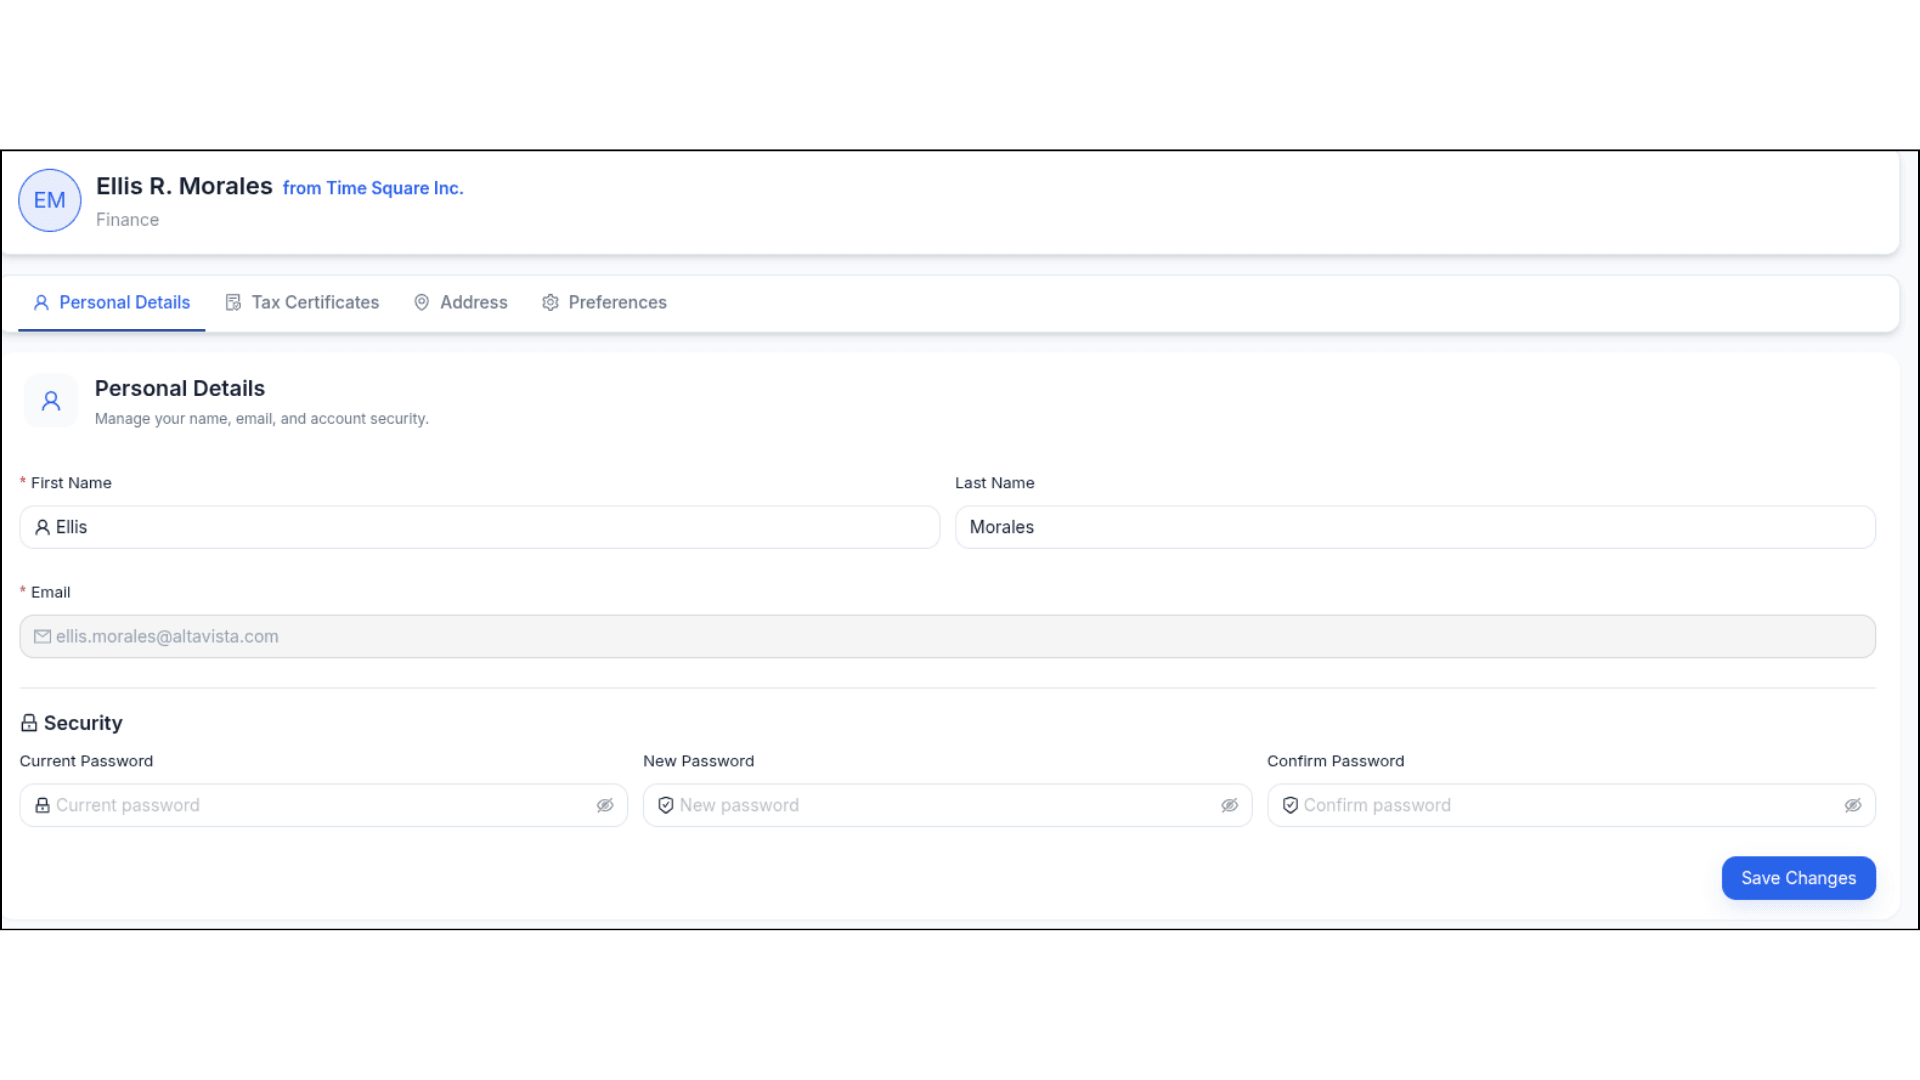1920x1080 pixels.
Task: Click the shield icon in New Password field
Action: coord(666,805)
